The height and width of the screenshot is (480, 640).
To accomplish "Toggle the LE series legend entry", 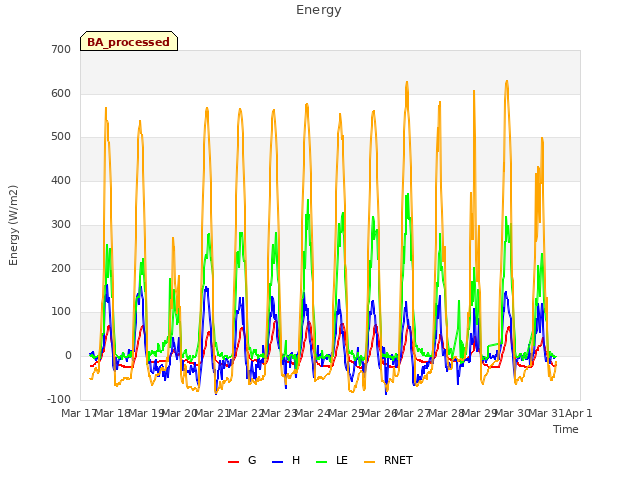I will point(332,460).
